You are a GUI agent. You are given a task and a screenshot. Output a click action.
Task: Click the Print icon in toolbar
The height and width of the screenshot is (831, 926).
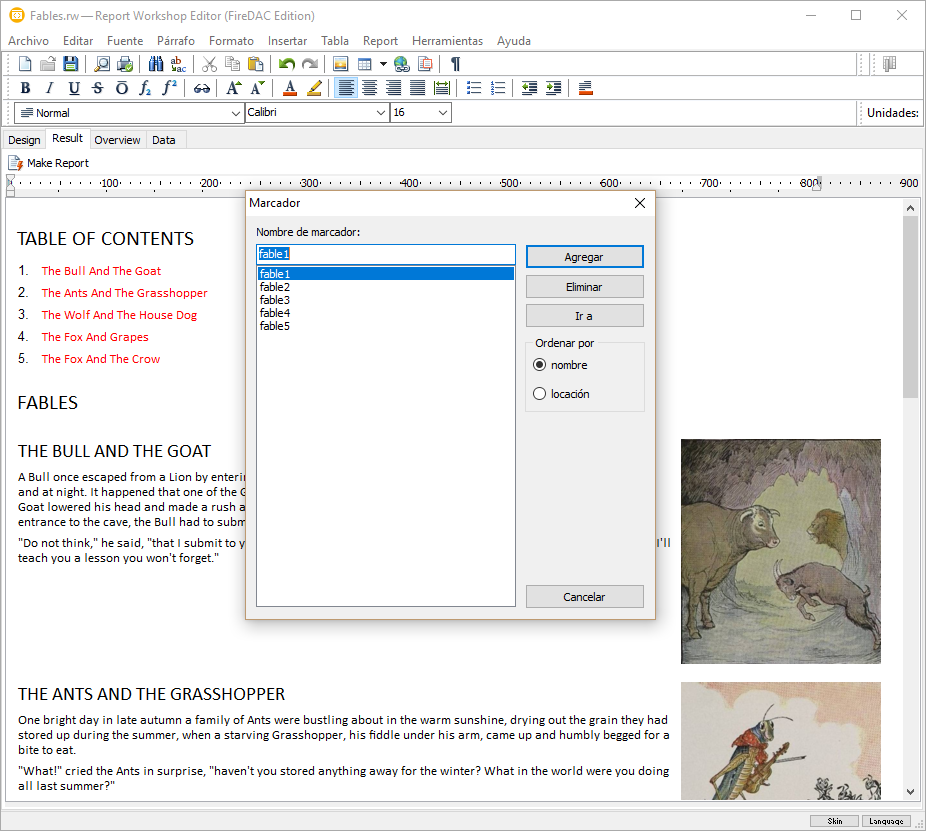click(125, 64)
